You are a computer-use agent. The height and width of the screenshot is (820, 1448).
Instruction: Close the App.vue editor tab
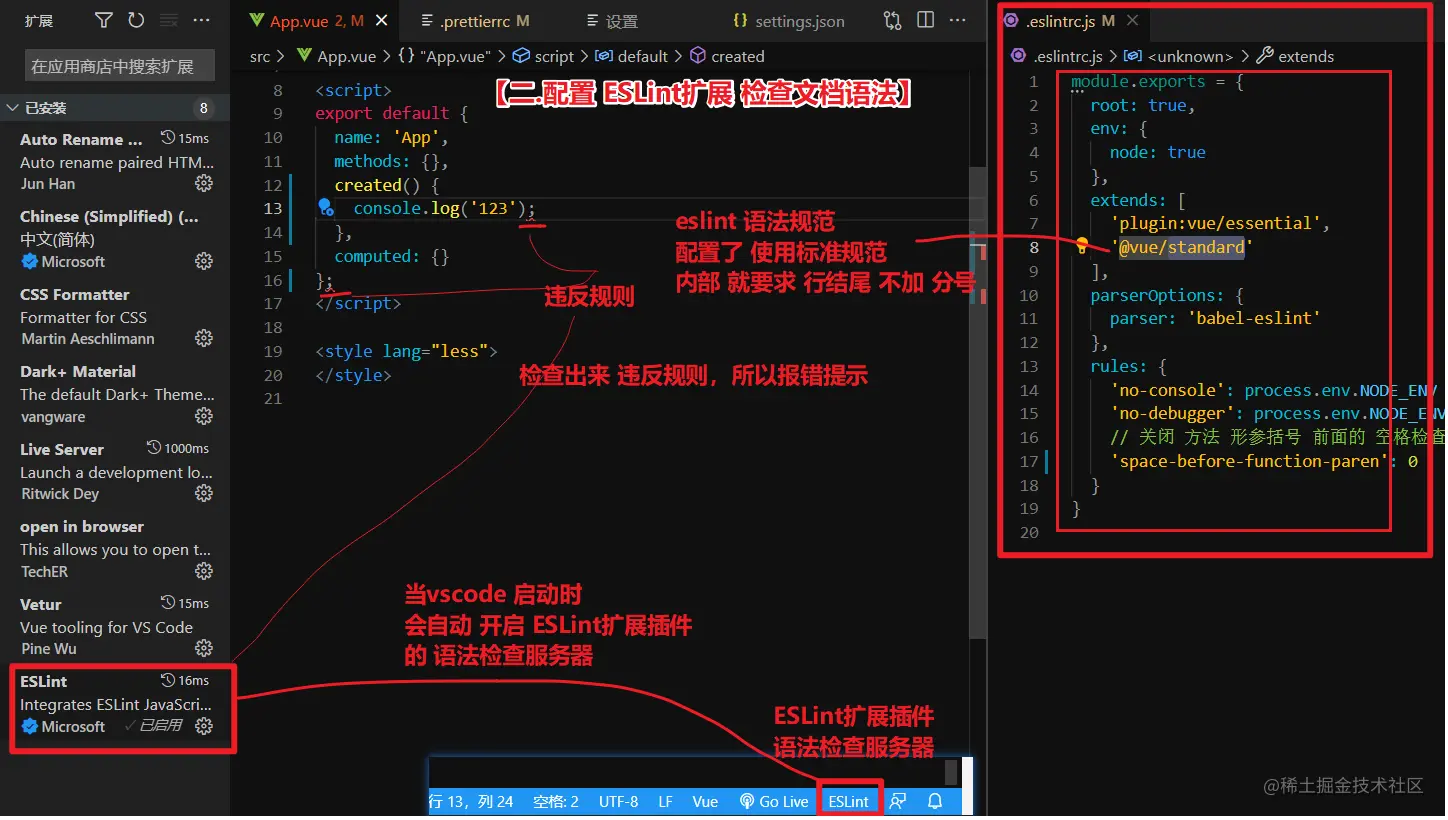tap(380, 21)
